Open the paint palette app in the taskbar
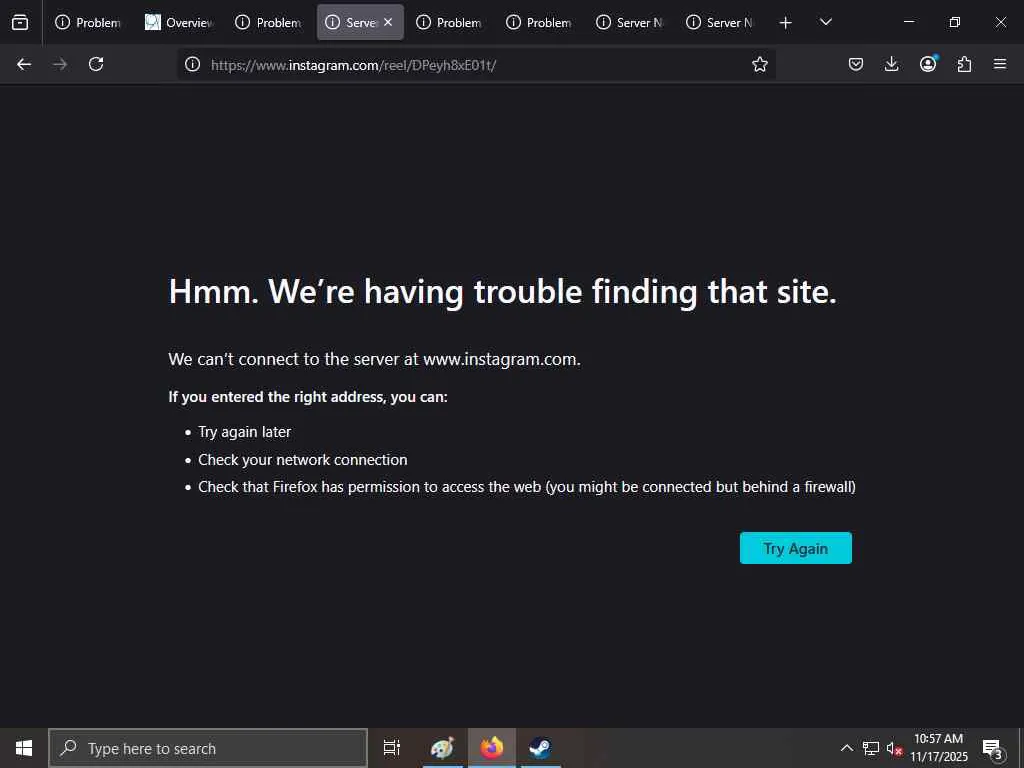This screenshot has height=768, width=1024. point(442,748)
